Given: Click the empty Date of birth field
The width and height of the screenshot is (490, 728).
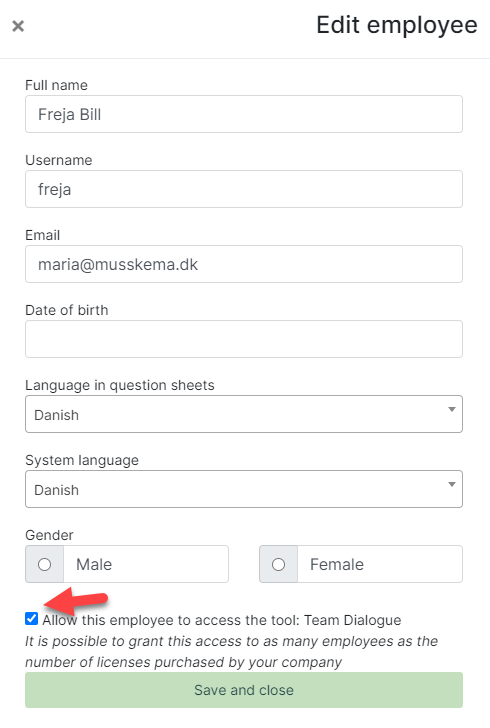Looking at the screenshot, I should (244, 339).
